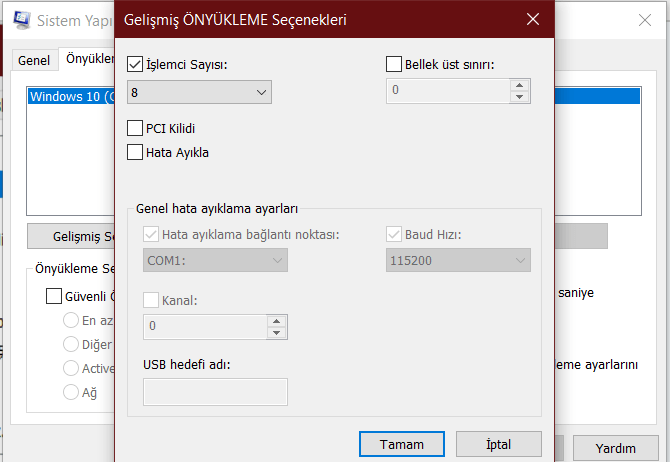The height and width of the screenshot is (462, 670).
Task: Click Tamam to confirm settings
Action: [x=402, y=444]
